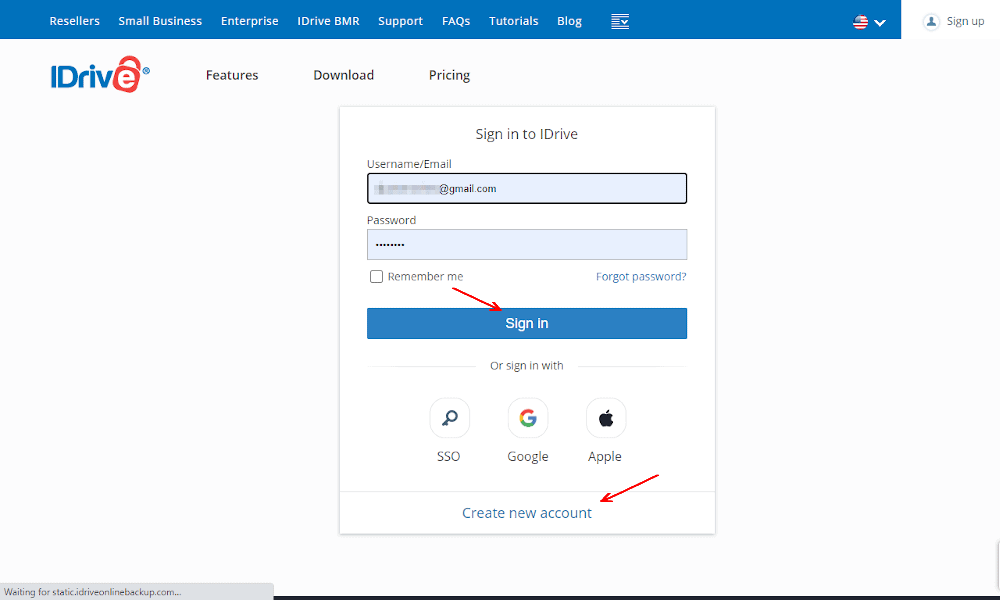The image size is (1000, 600).
Task: Visit the Tutorials page
Action: pyautogui.click(x=513, y=21)
